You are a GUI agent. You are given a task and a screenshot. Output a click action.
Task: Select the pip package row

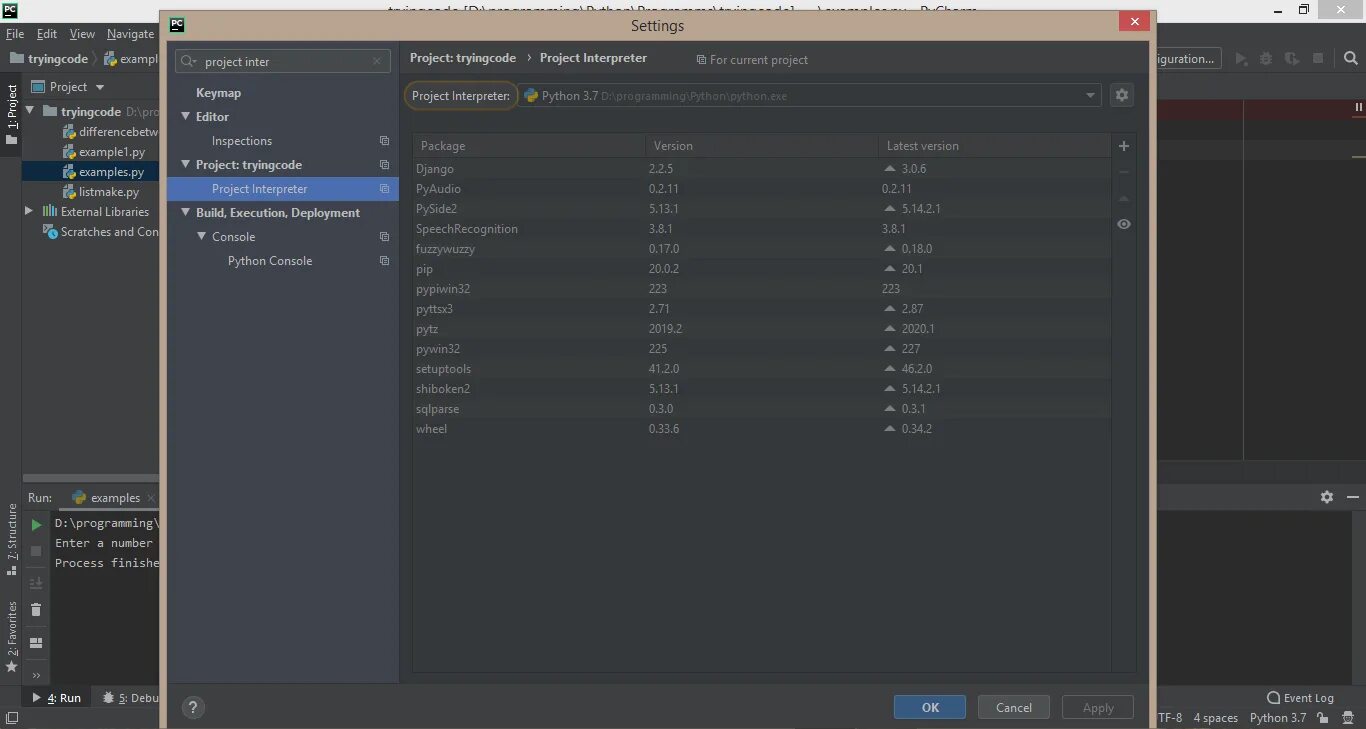click(762, 269)
